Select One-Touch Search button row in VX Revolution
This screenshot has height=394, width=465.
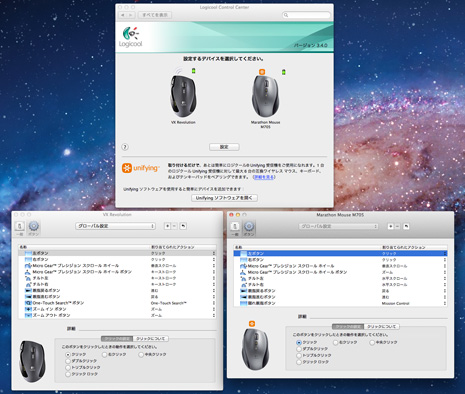coord(117,303)
